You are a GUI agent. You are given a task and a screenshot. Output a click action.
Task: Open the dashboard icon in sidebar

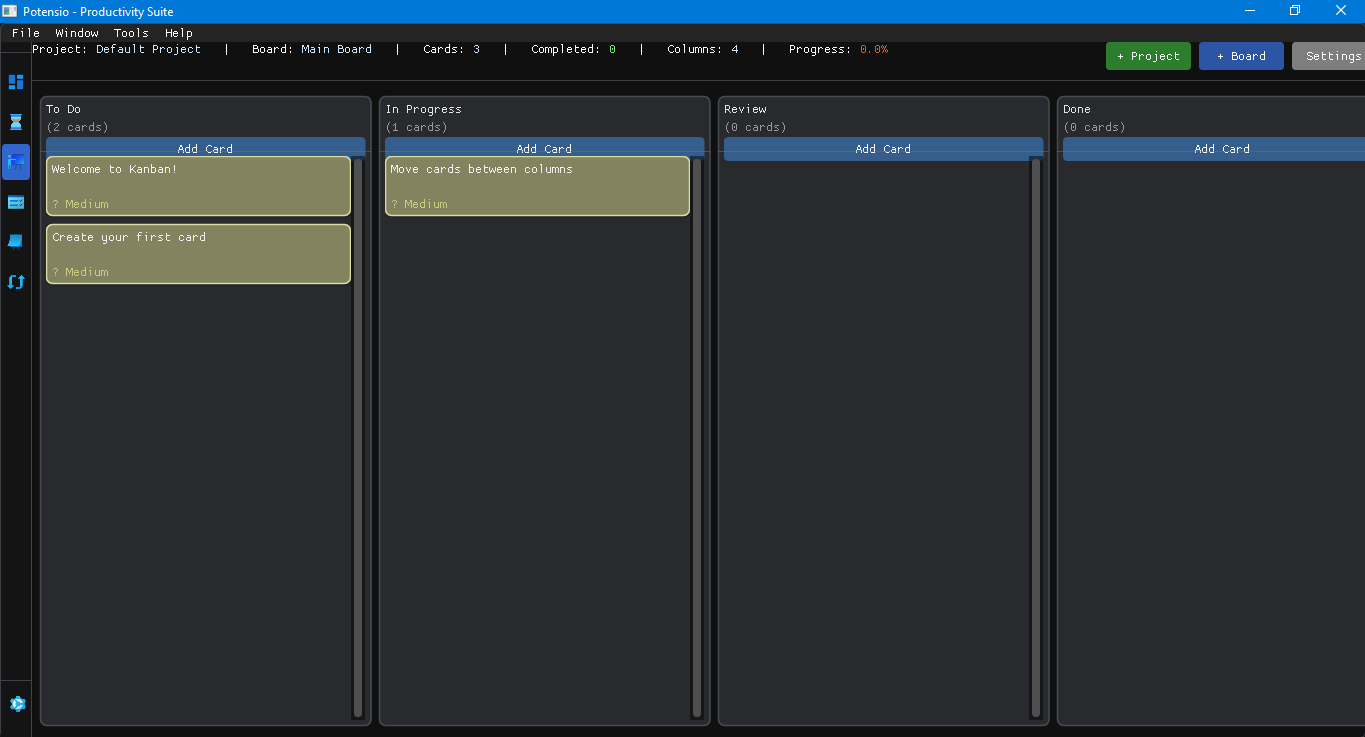pyautogui.click(x=16, y=82)
